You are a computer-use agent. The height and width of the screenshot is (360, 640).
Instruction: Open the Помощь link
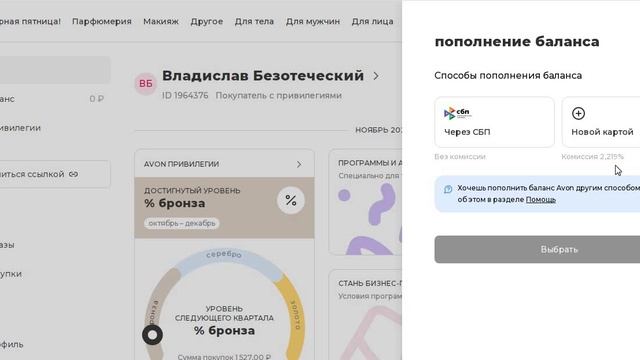tap(540, 200)
